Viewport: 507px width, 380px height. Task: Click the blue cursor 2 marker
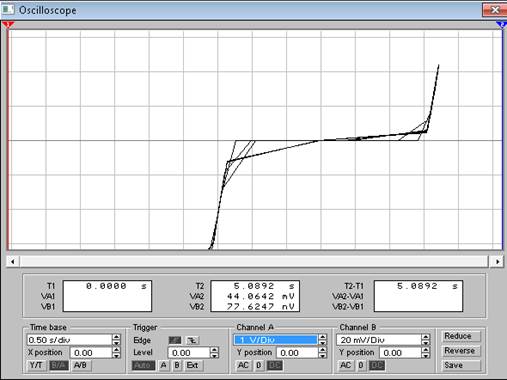pos(501,25)
